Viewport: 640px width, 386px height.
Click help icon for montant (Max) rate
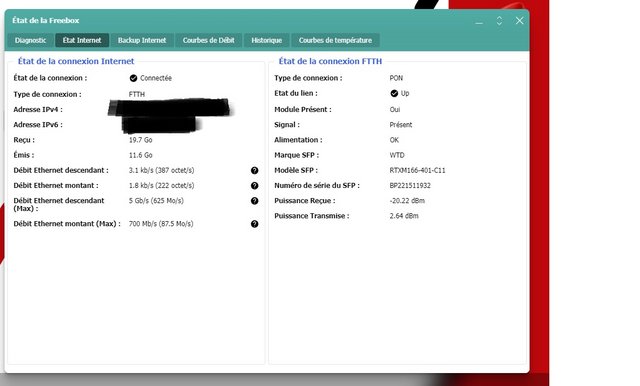pyautogui.click(x=254, y=224)
